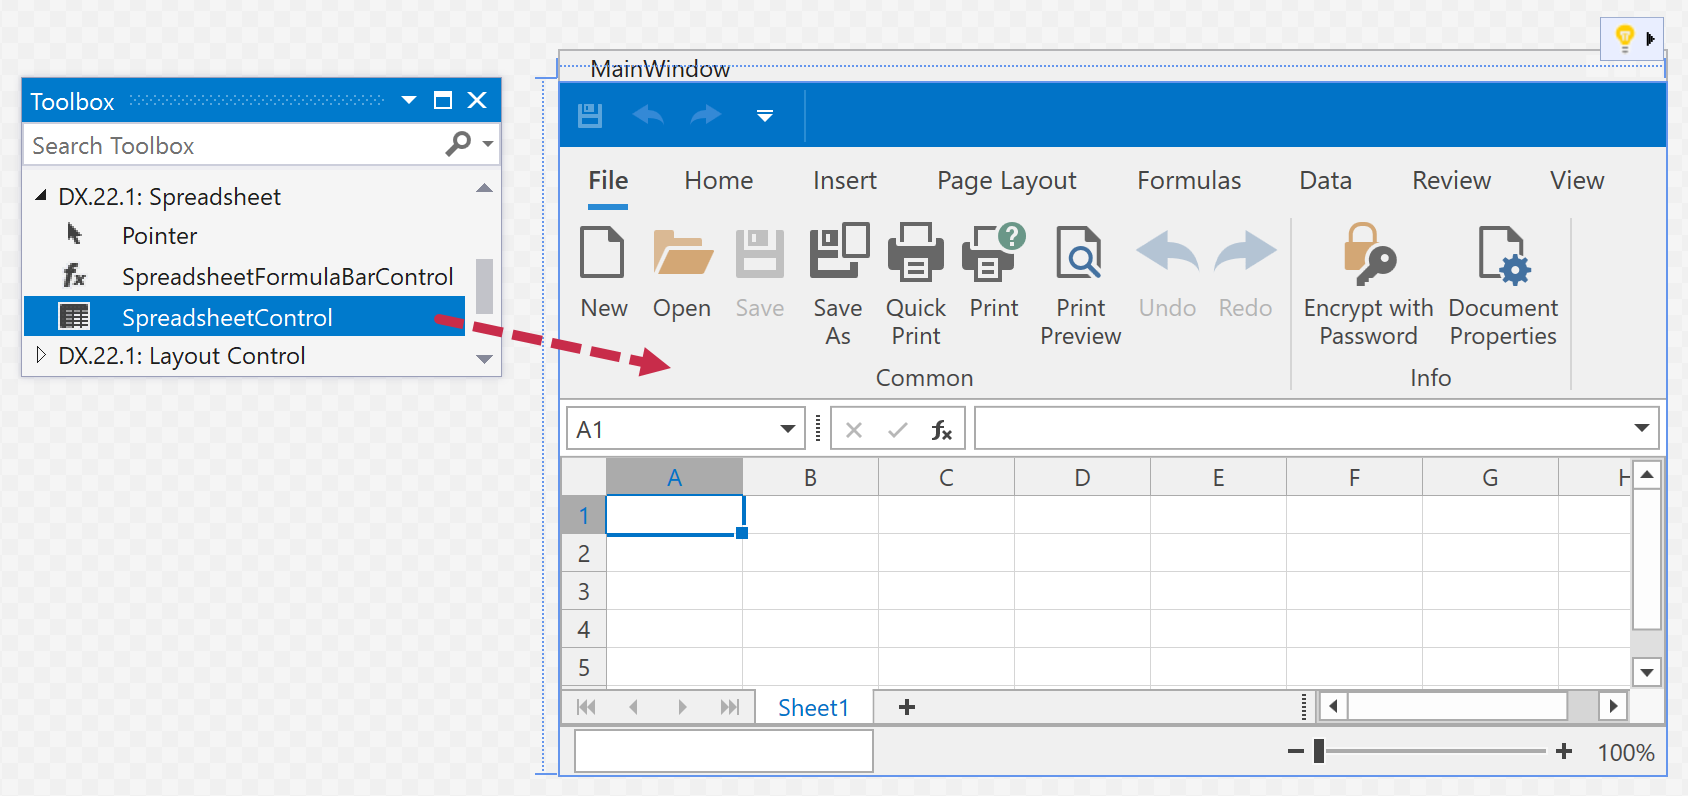Image resolution: width=1688 pixels, height=796 pixels.
Task: Add a new sheet with plus button
Action: click(x=907, y=707)
